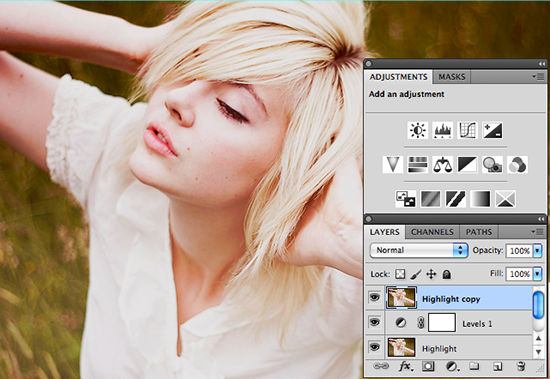This screenshot has width=550, height=379.
Task: Add an Exposure adjustment
Action: (492, 130)
